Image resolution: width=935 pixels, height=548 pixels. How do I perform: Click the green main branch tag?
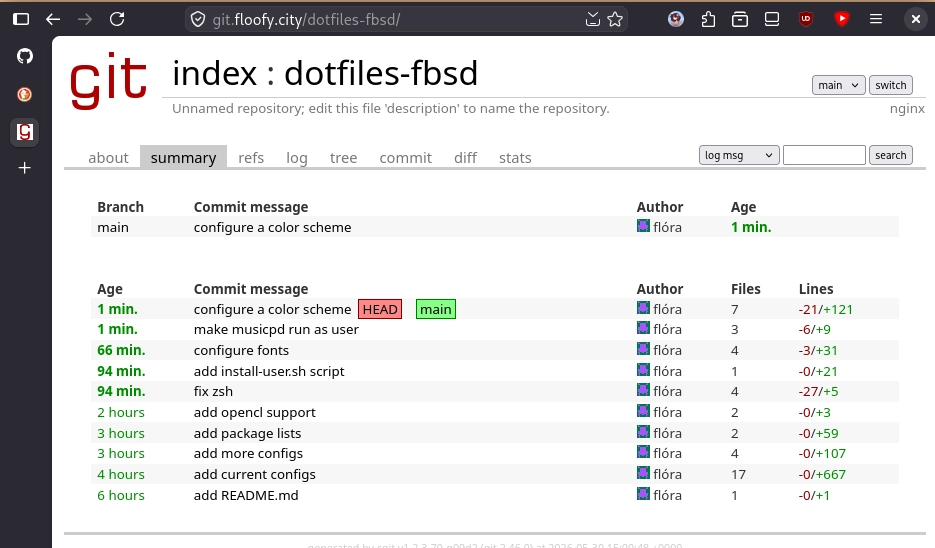point(436,309)
